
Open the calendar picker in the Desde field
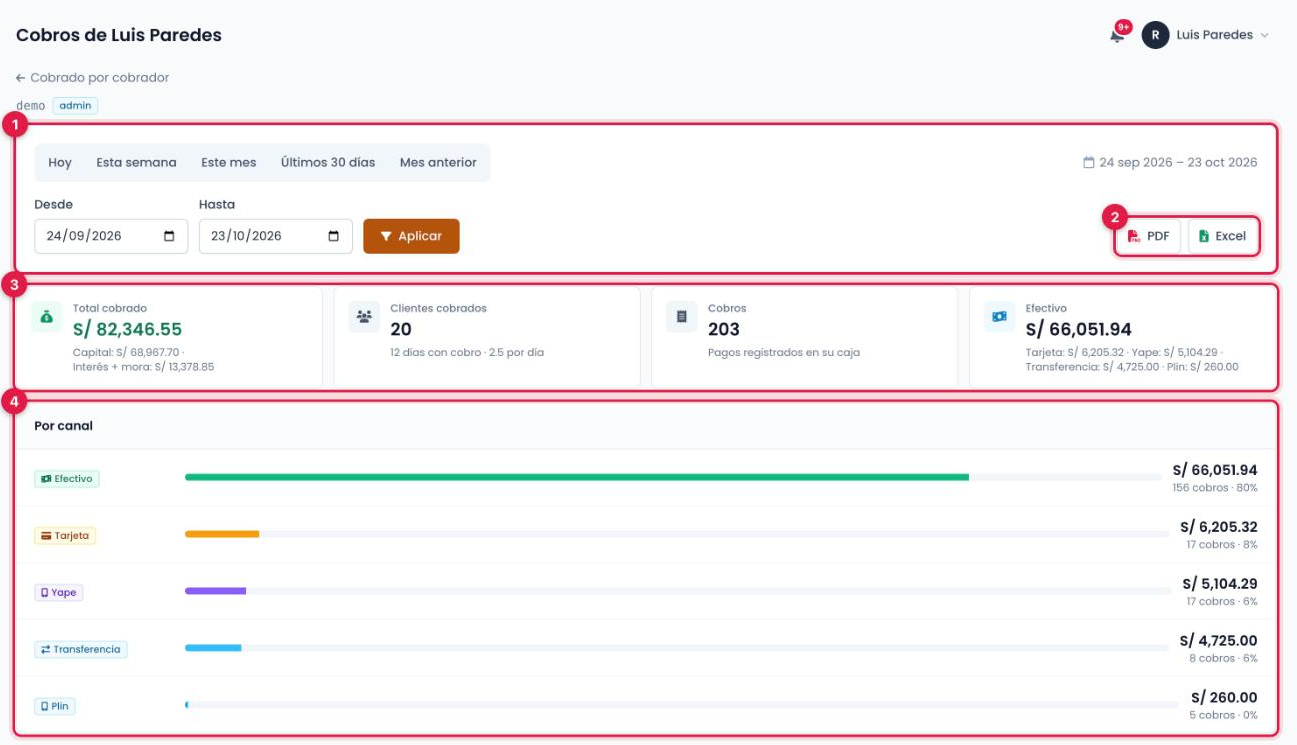tap(169, 236)
